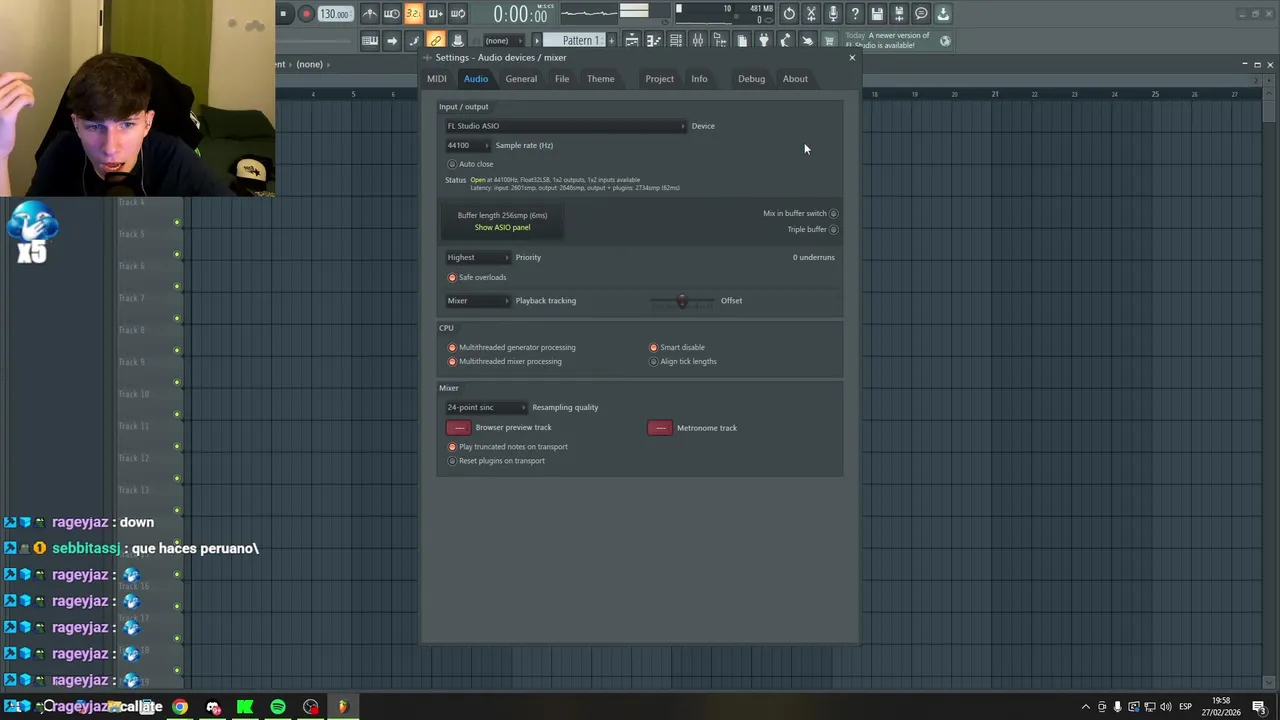The height and width of the screenshot is (720, 1280).
Task: Toggle the orange link icon in toolbar
Action: click(x=435, y=40)
